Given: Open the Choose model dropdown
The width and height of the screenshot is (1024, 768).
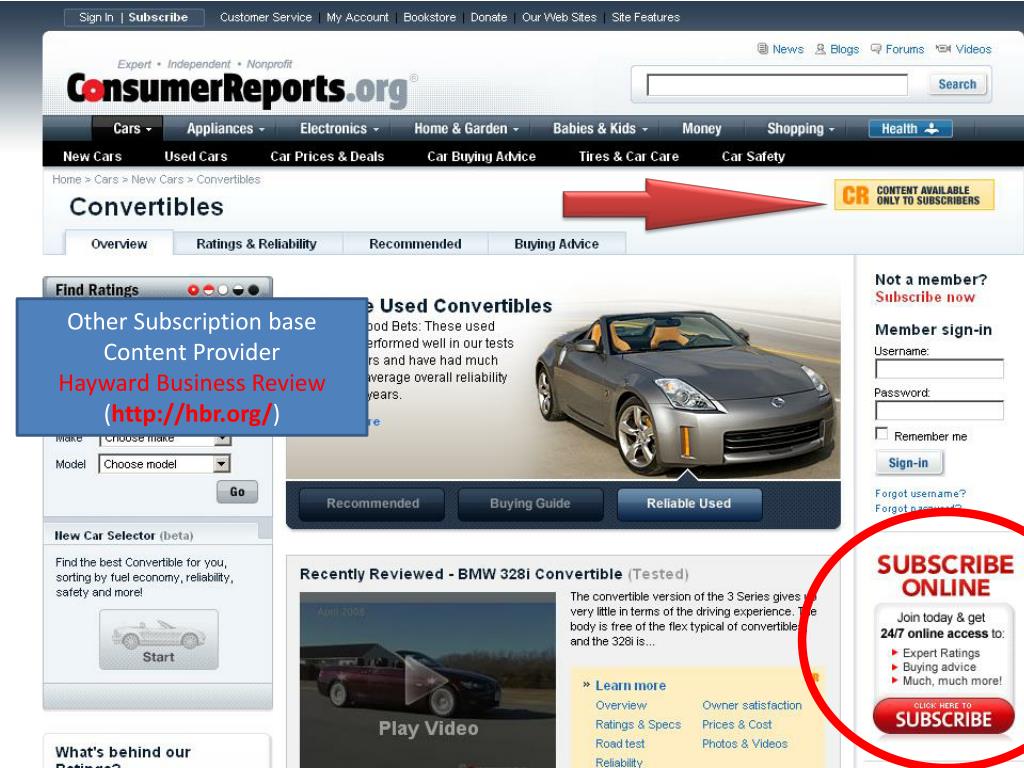Looking at the screenshot, I should tap(165, 464).
